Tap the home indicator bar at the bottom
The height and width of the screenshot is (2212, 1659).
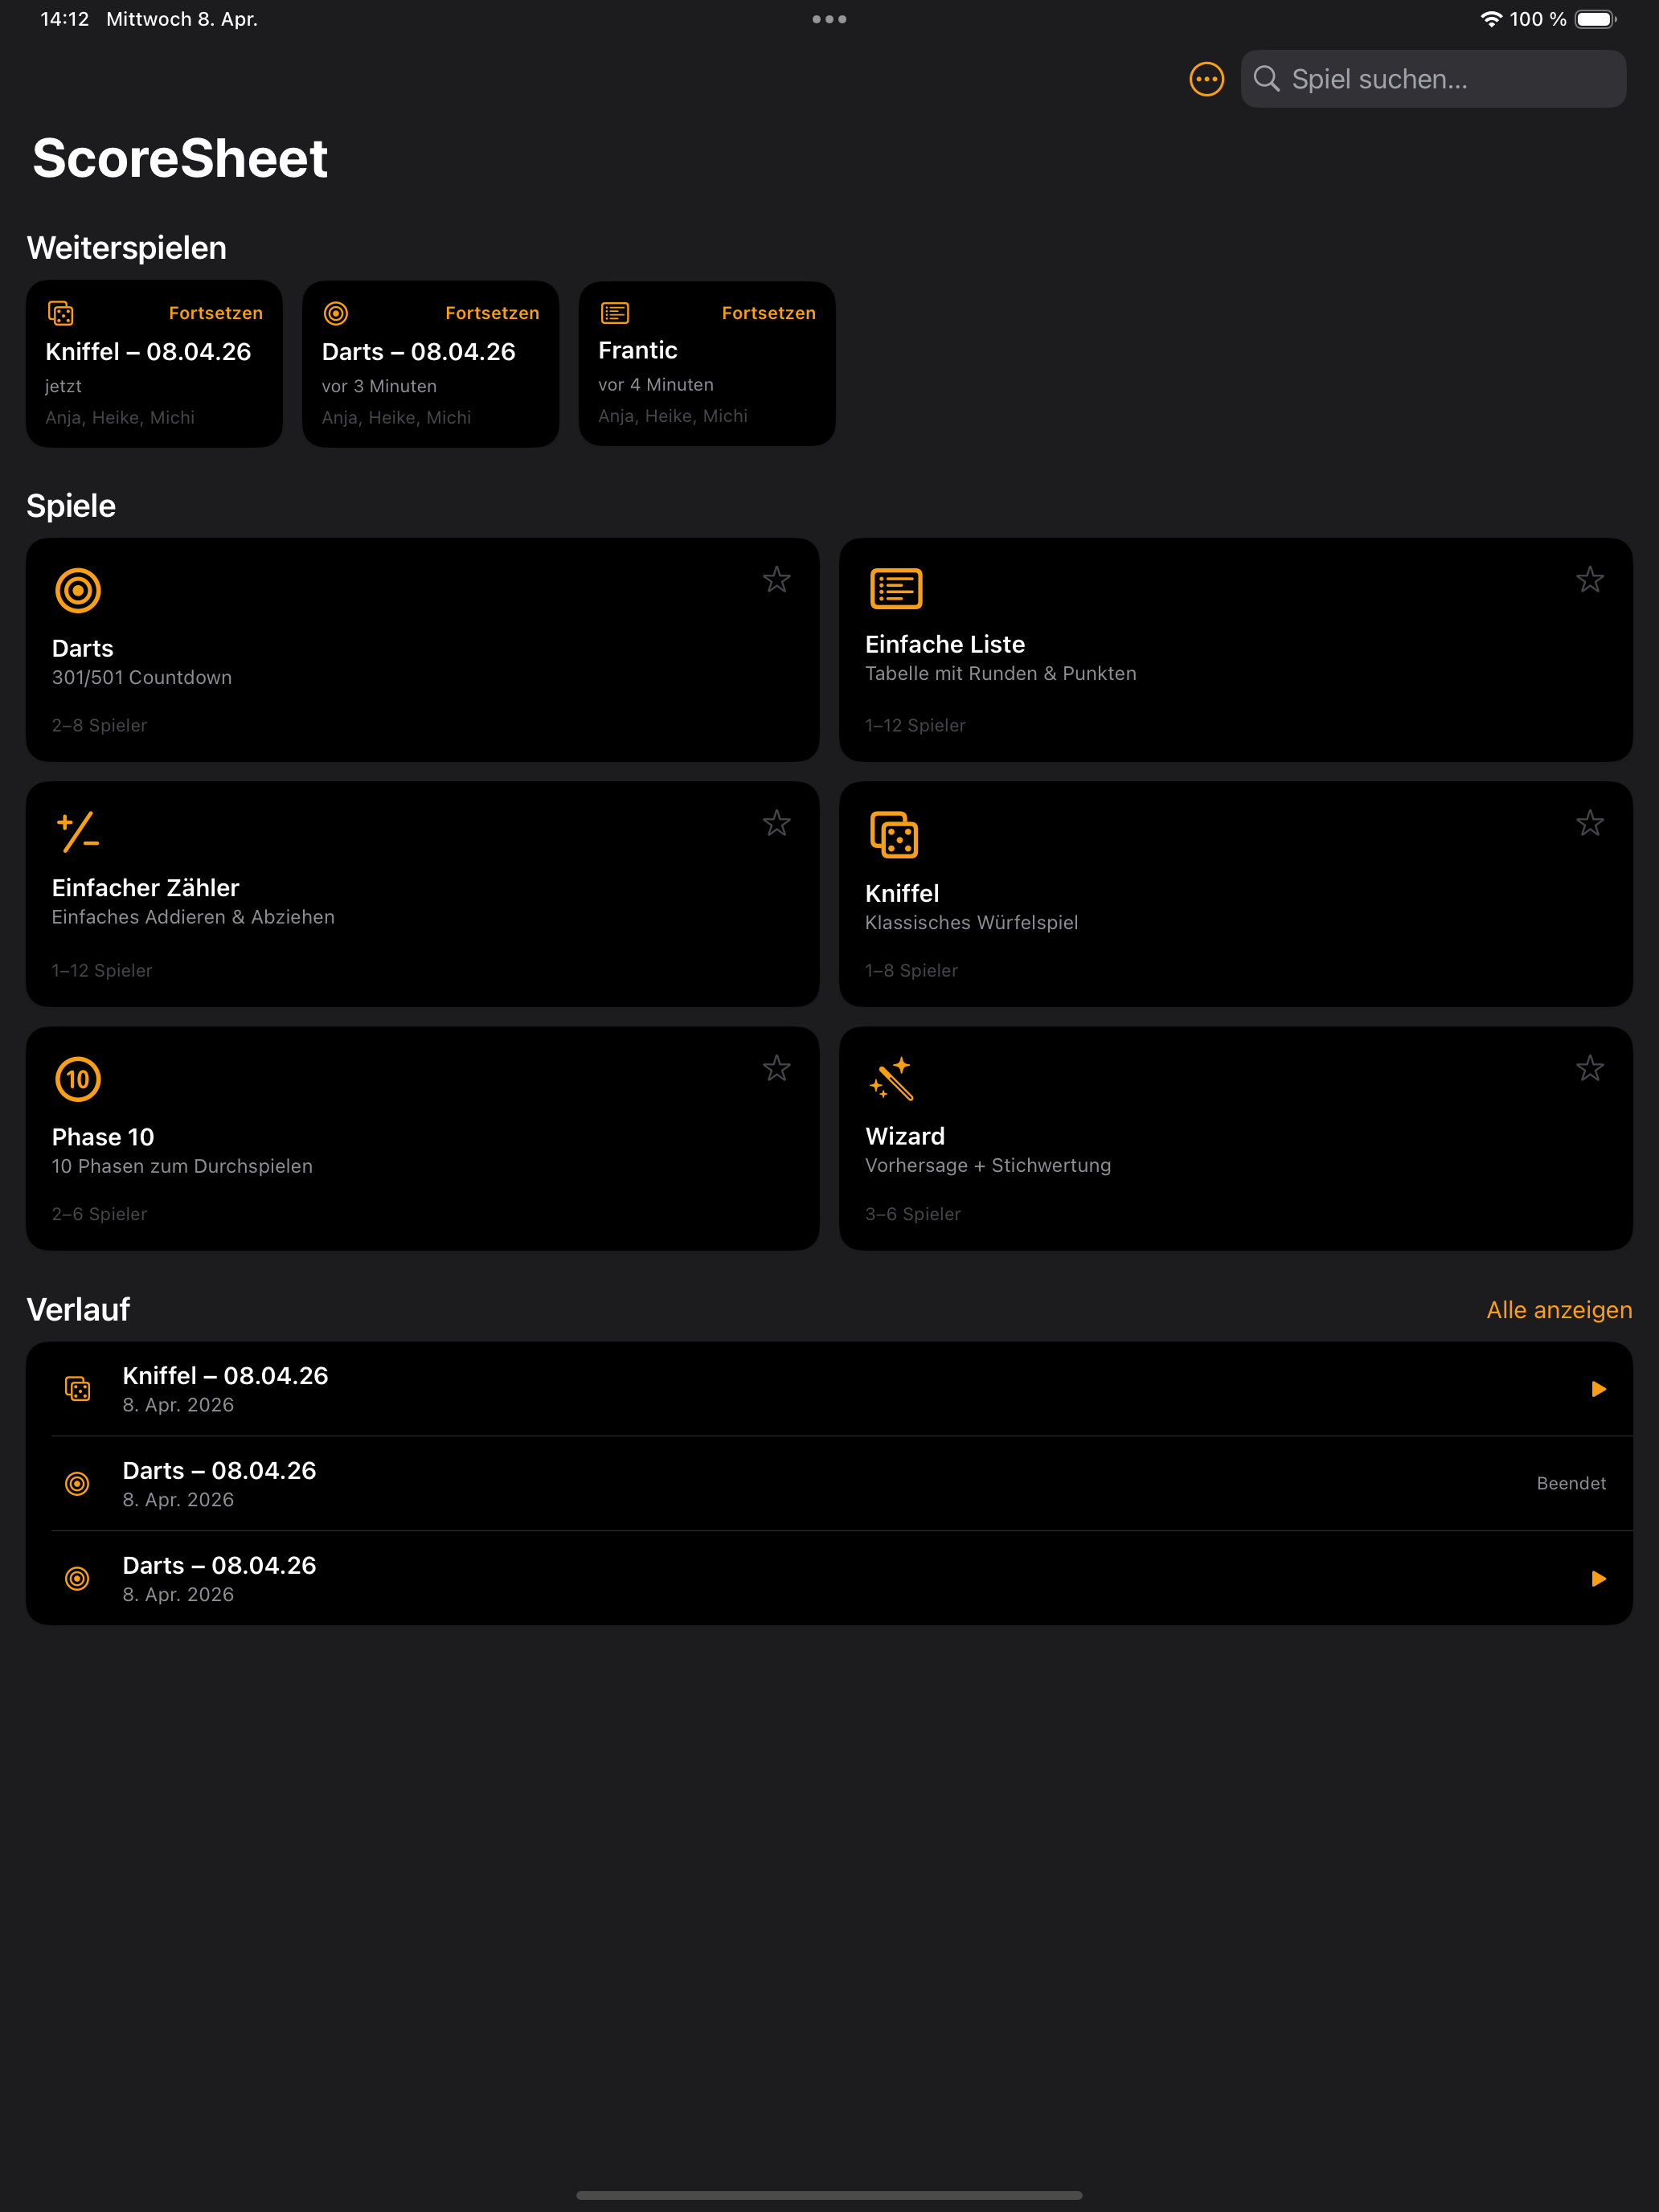click(829, 2195)
